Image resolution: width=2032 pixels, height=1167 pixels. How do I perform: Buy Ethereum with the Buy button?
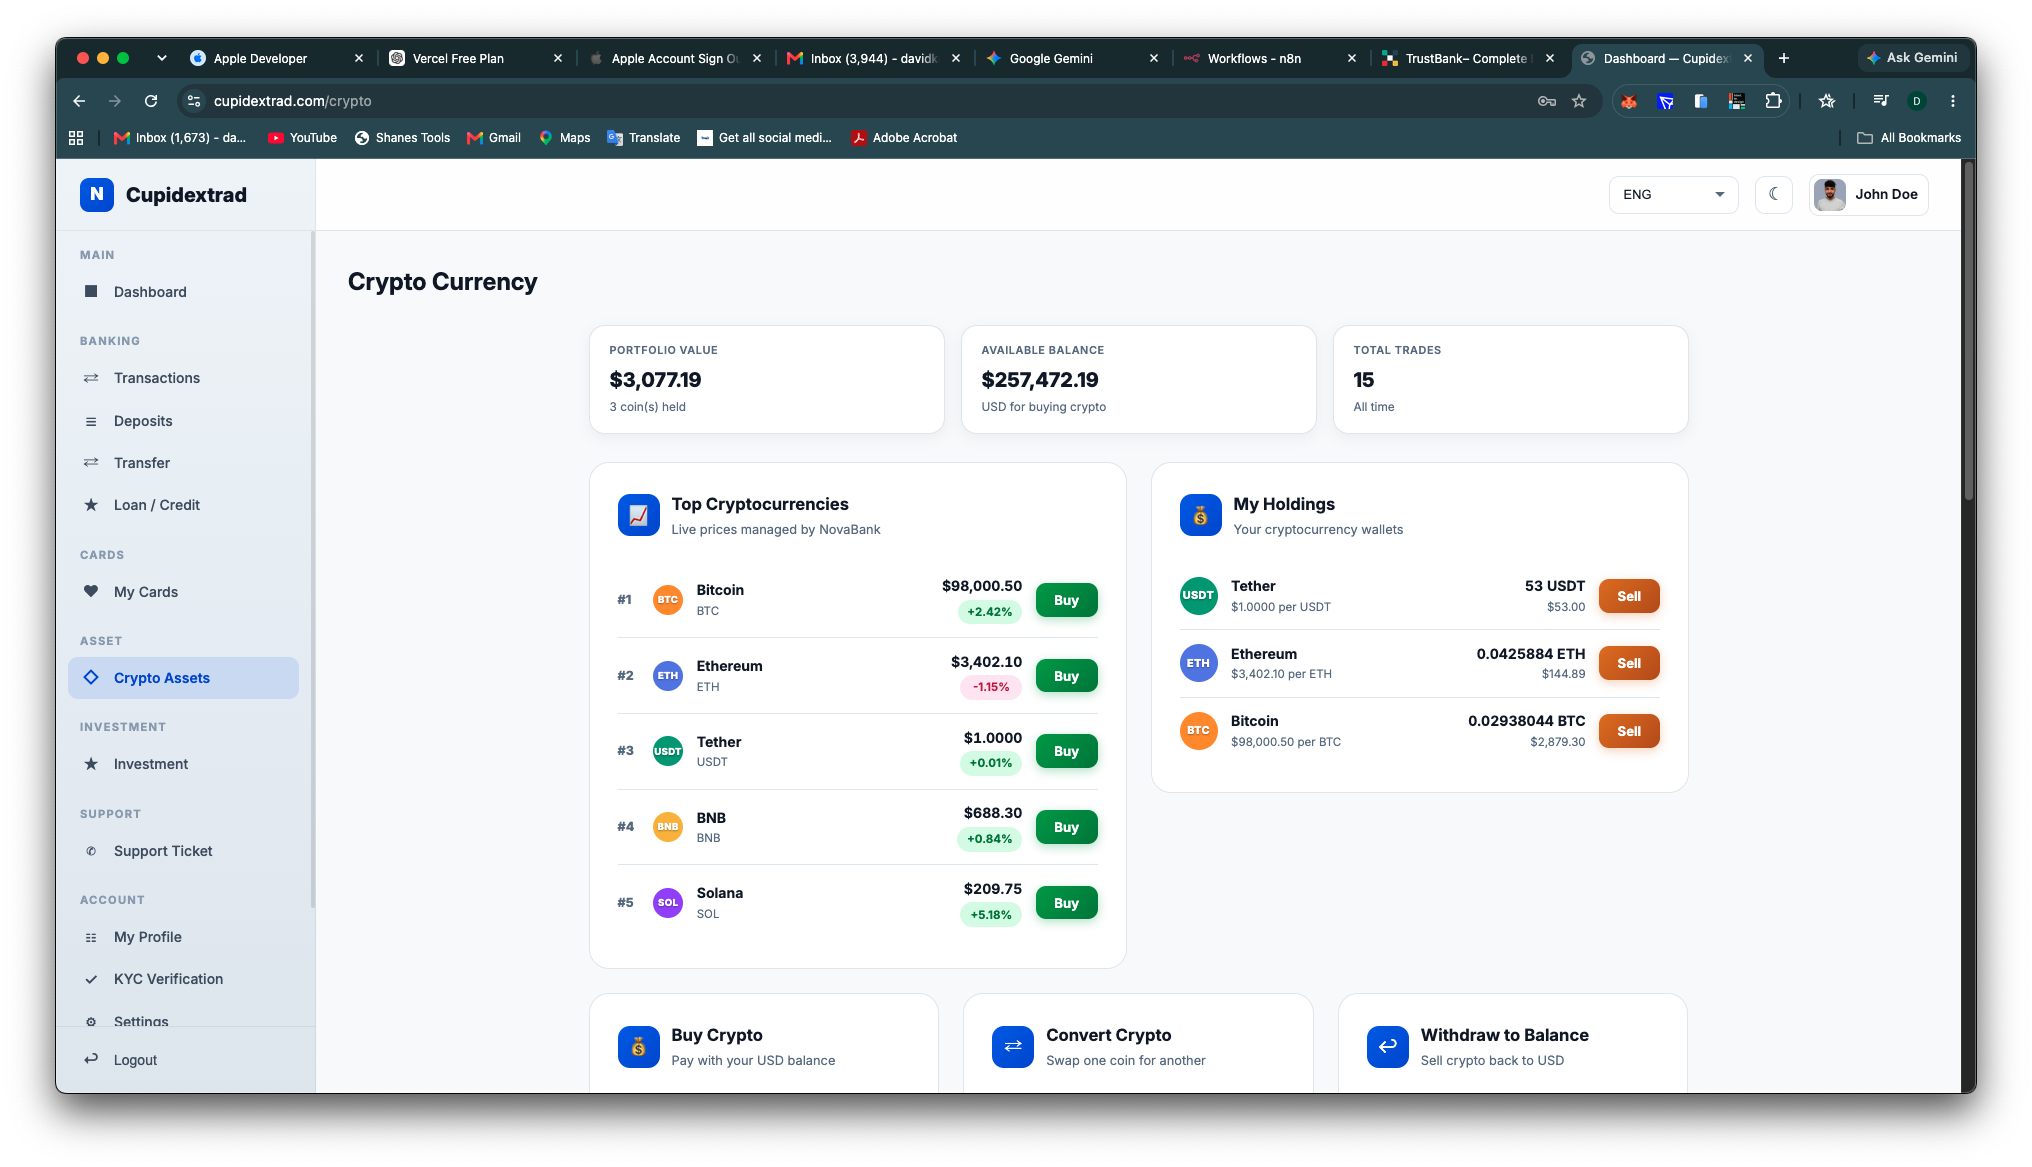tap(1066, 676)
